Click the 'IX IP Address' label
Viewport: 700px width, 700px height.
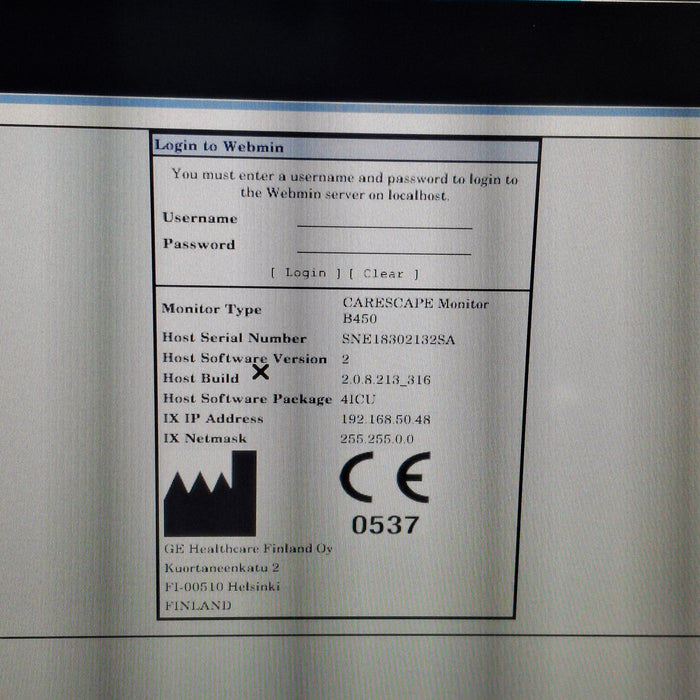(x=213, y=419)
